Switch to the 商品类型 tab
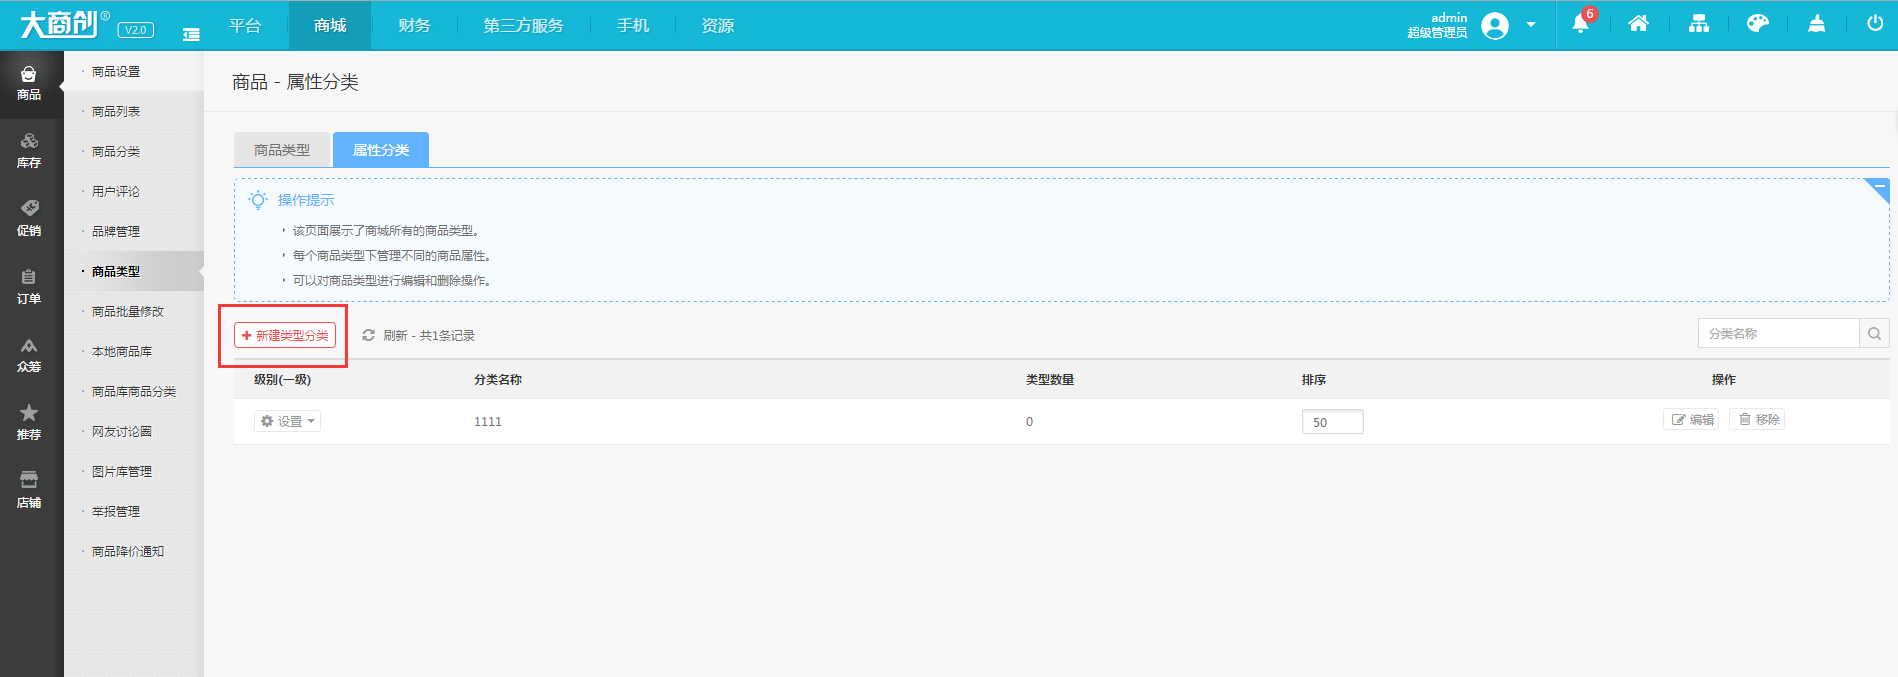 click(x=282, y=150)
